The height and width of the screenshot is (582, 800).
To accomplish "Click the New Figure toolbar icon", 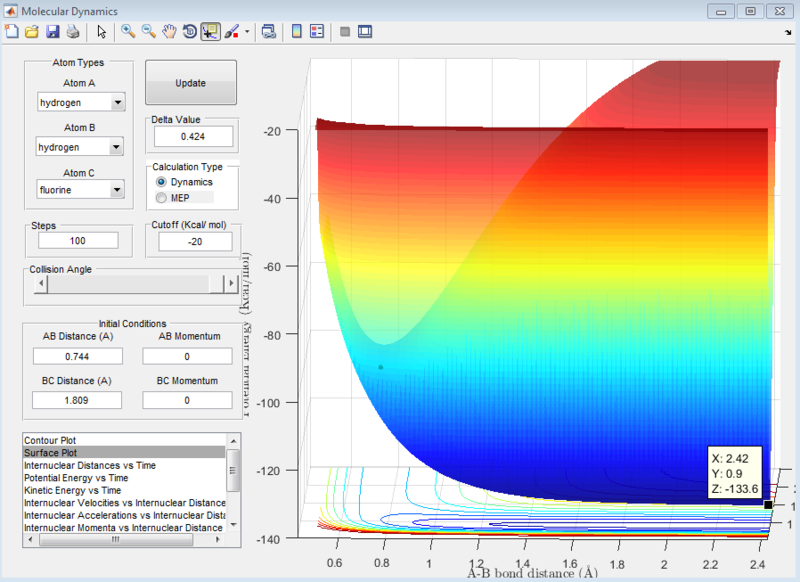I will pyautogui.click(x=12, y=32).
